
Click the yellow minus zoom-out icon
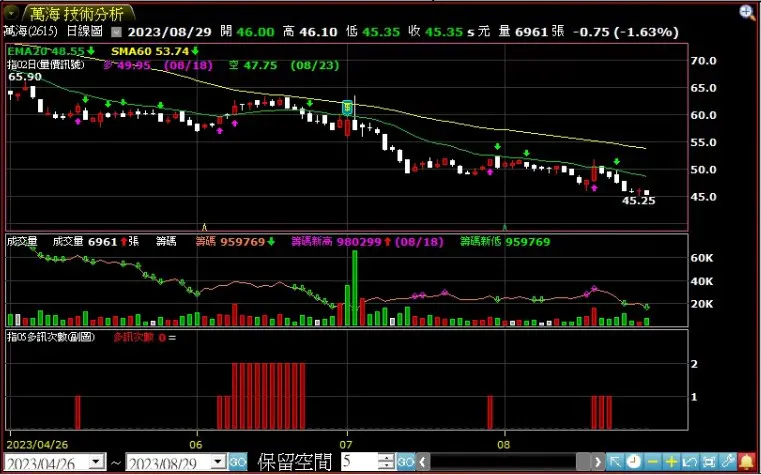[x=653, y=461]
